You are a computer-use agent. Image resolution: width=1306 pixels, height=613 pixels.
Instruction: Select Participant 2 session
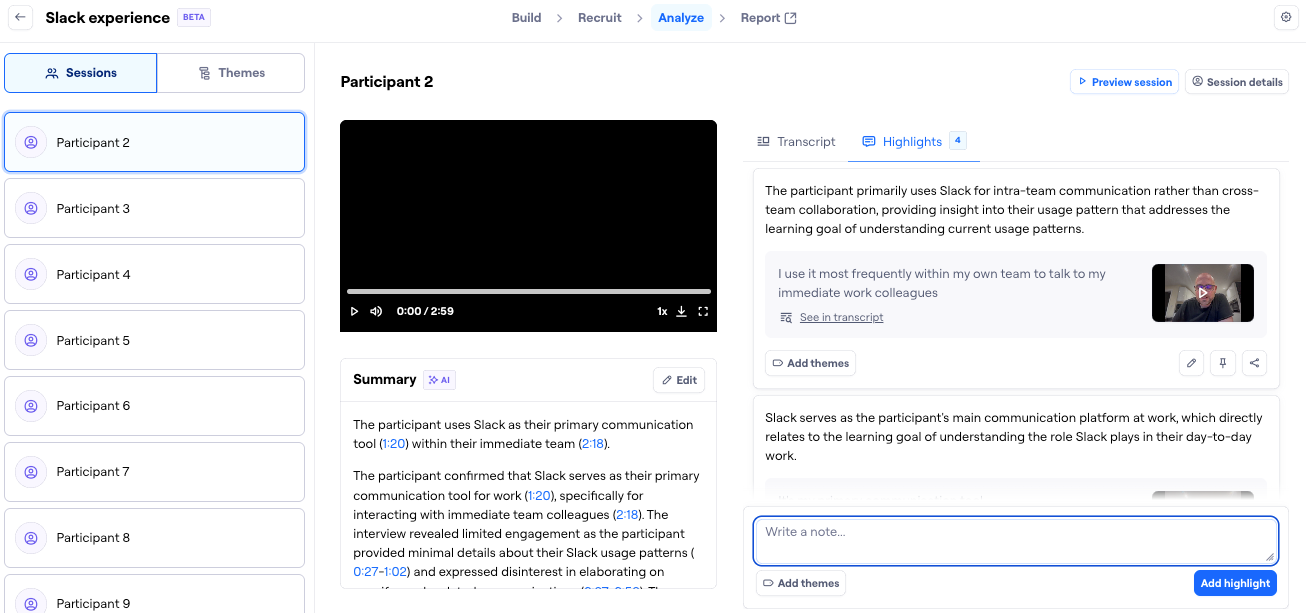(x=154, y=143)
